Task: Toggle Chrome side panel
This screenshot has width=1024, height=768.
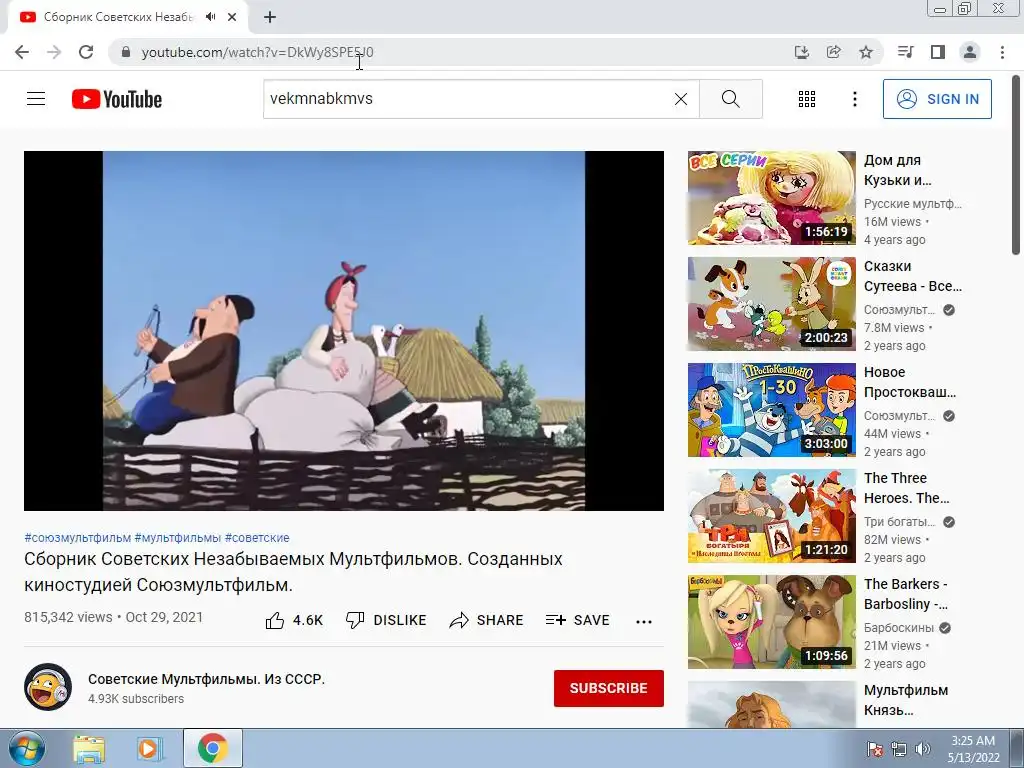Action: [x=938, y=52]
